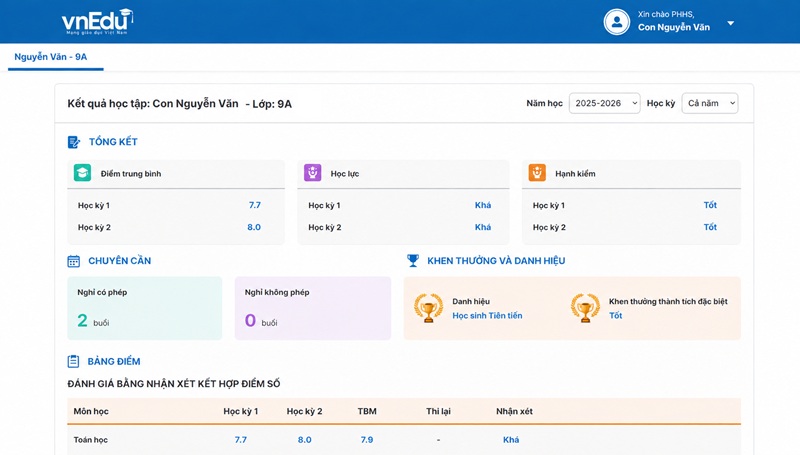Click the Tổng kết notebook icon
Screen dimensions: 800x455
(73, 142)
